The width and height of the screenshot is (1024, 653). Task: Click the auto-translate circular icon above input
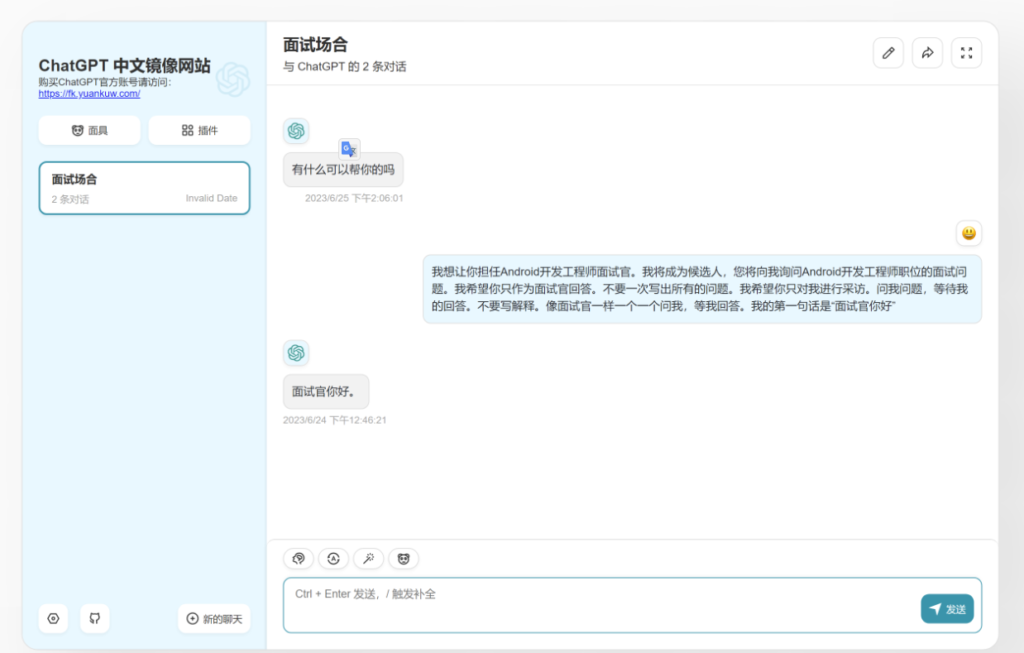pyautogui.click(x=333, y=558)
